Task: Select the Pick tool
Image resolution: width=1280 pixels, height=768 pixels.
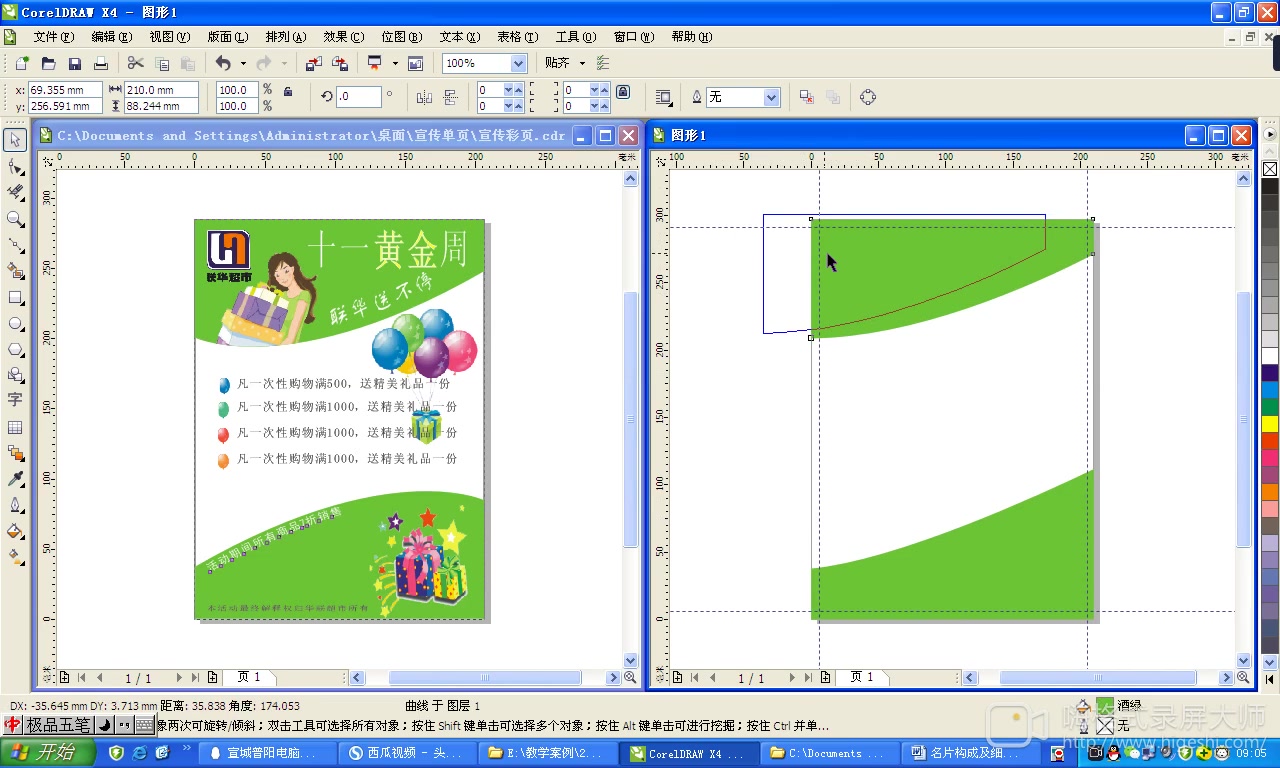Action: click(15, 139)
